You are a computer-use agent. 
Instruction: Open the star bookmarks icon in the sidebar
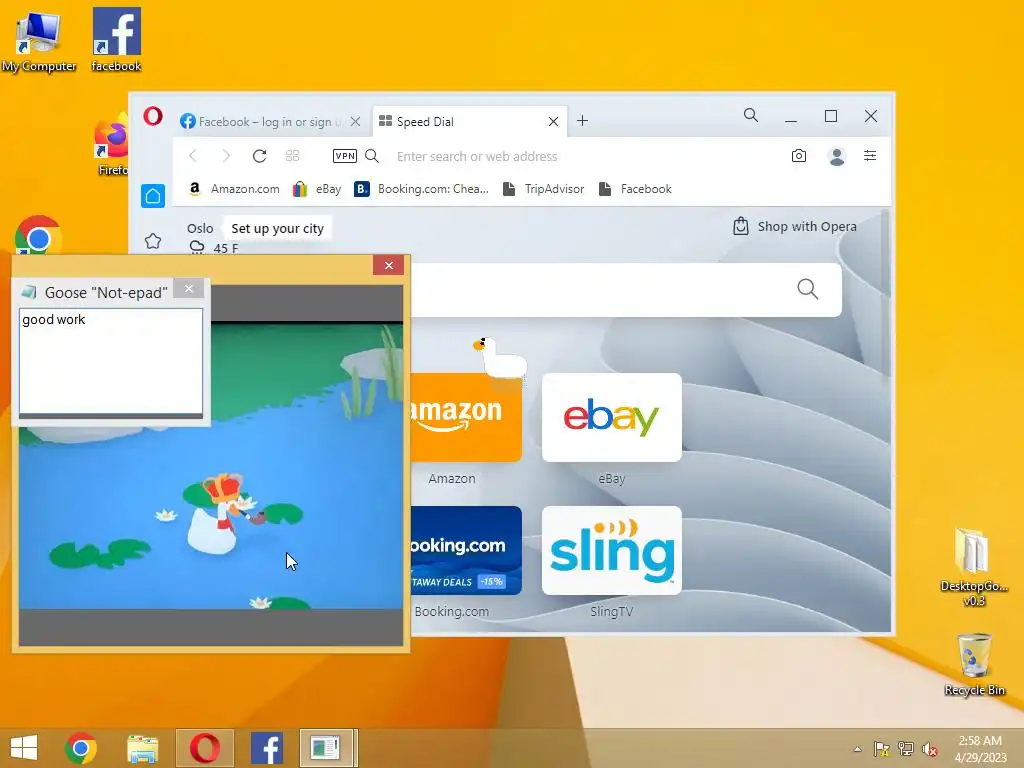tap(153, 241)
